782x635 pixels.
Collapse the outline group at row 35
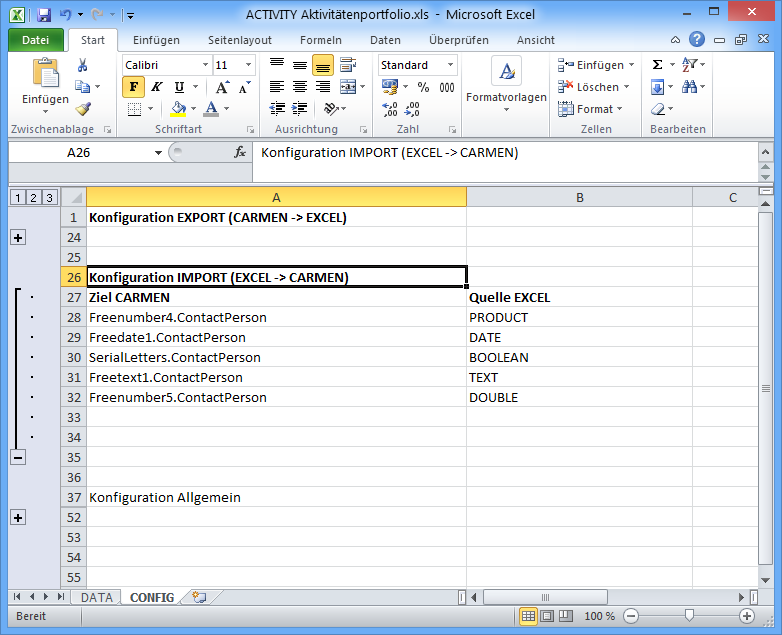click(18, 457)
